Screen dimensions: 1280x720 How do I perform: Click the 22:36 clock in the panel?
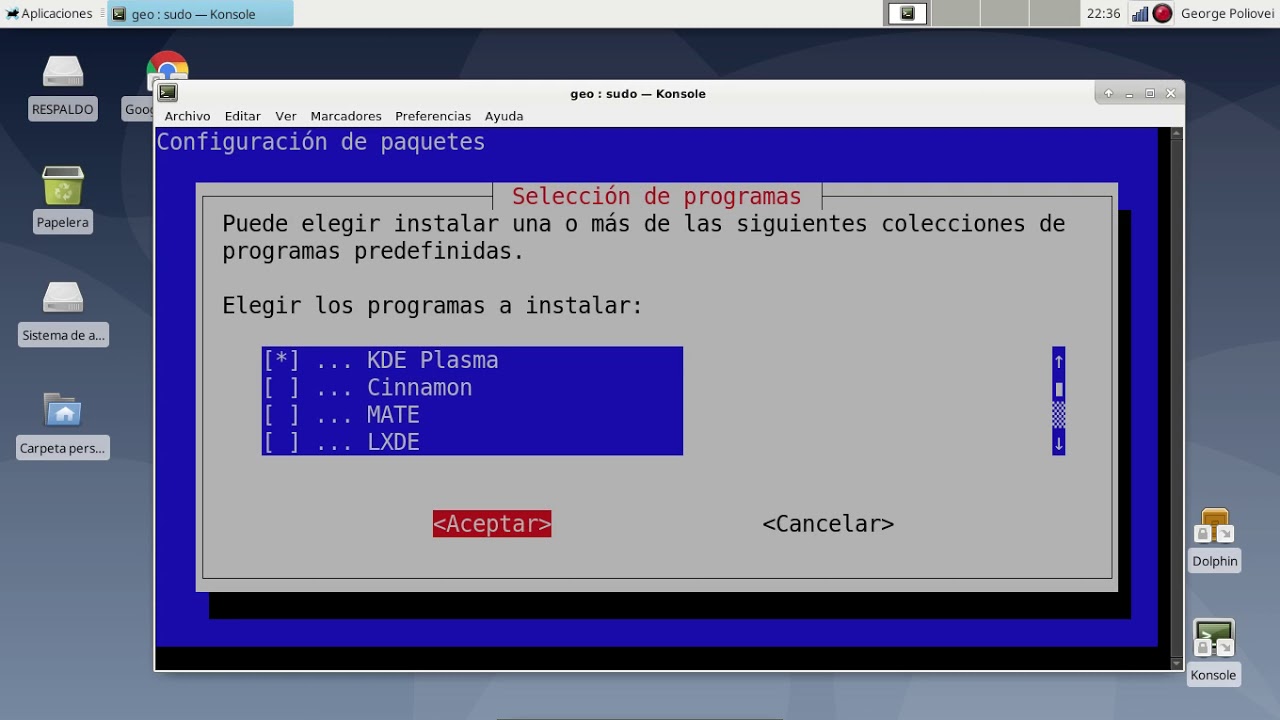1103,14
